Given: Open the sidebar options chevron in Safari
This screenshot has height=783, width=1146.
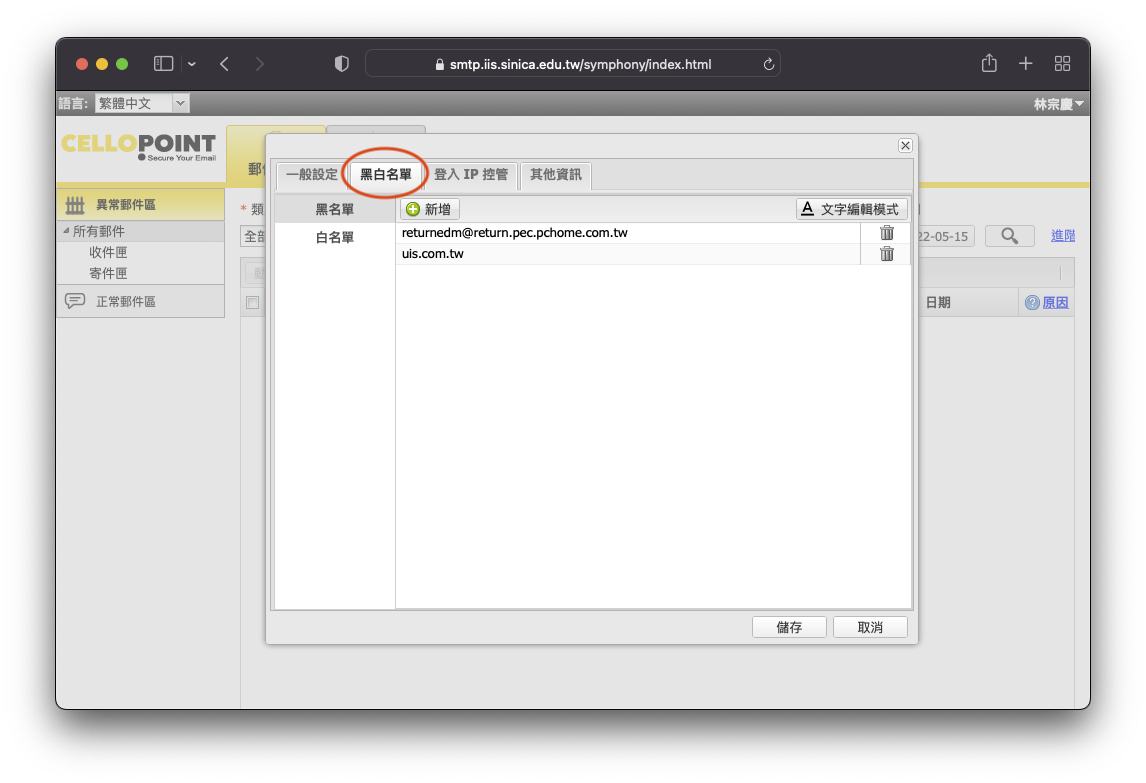Looking at the screenshot, I should point(191,64).
